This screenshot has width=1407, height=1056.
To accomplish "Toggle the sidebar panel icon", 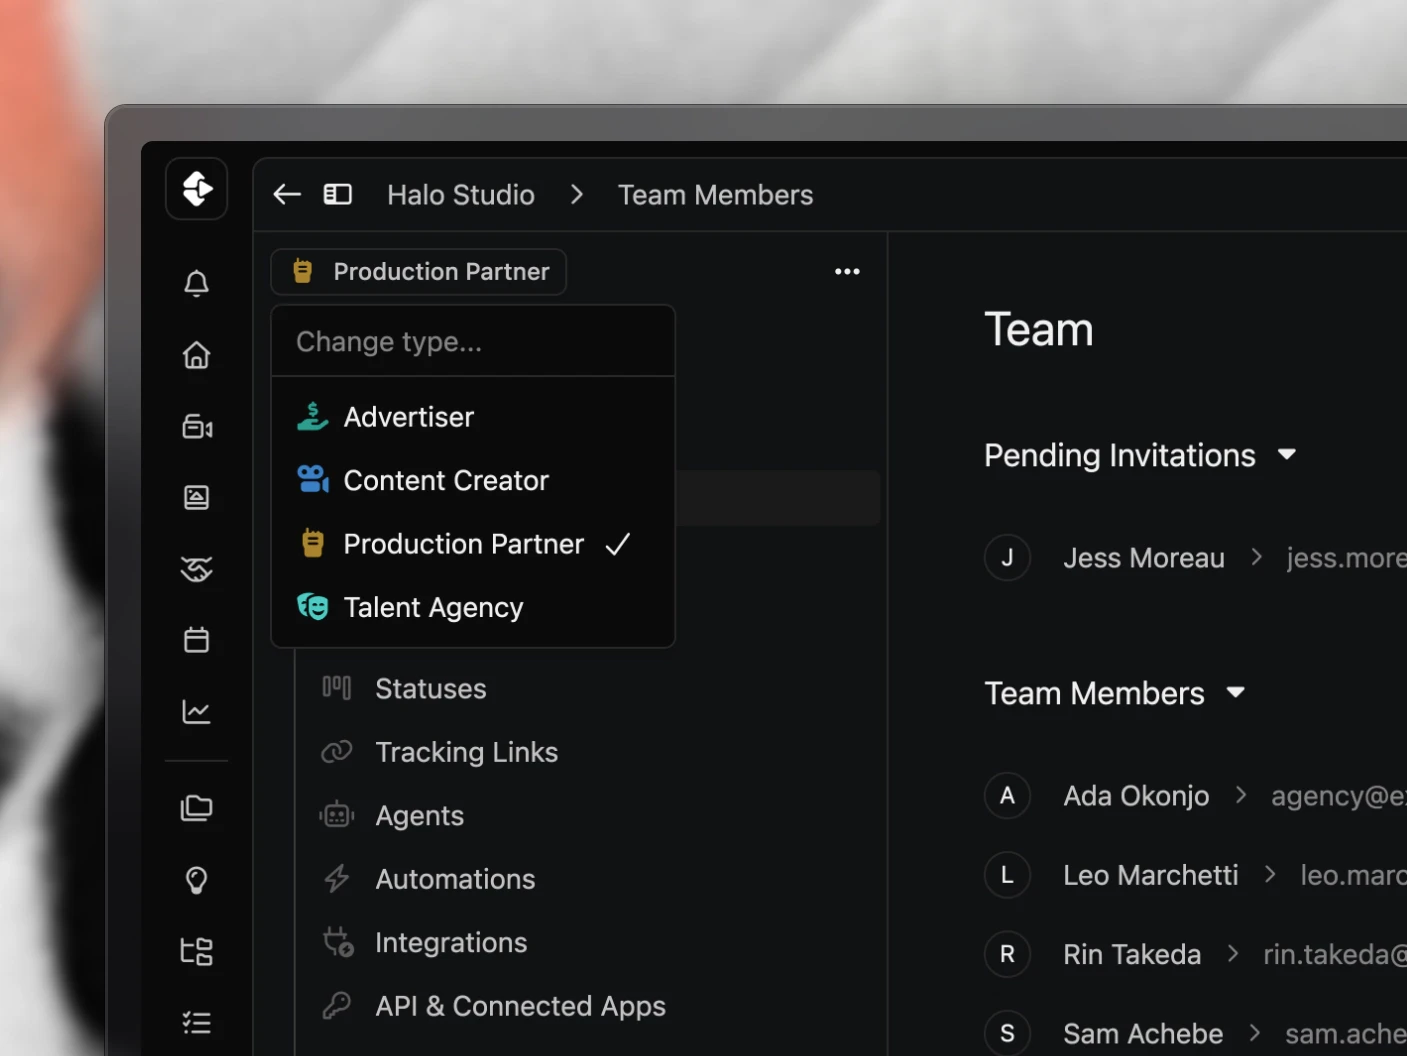I will (338, 194).
